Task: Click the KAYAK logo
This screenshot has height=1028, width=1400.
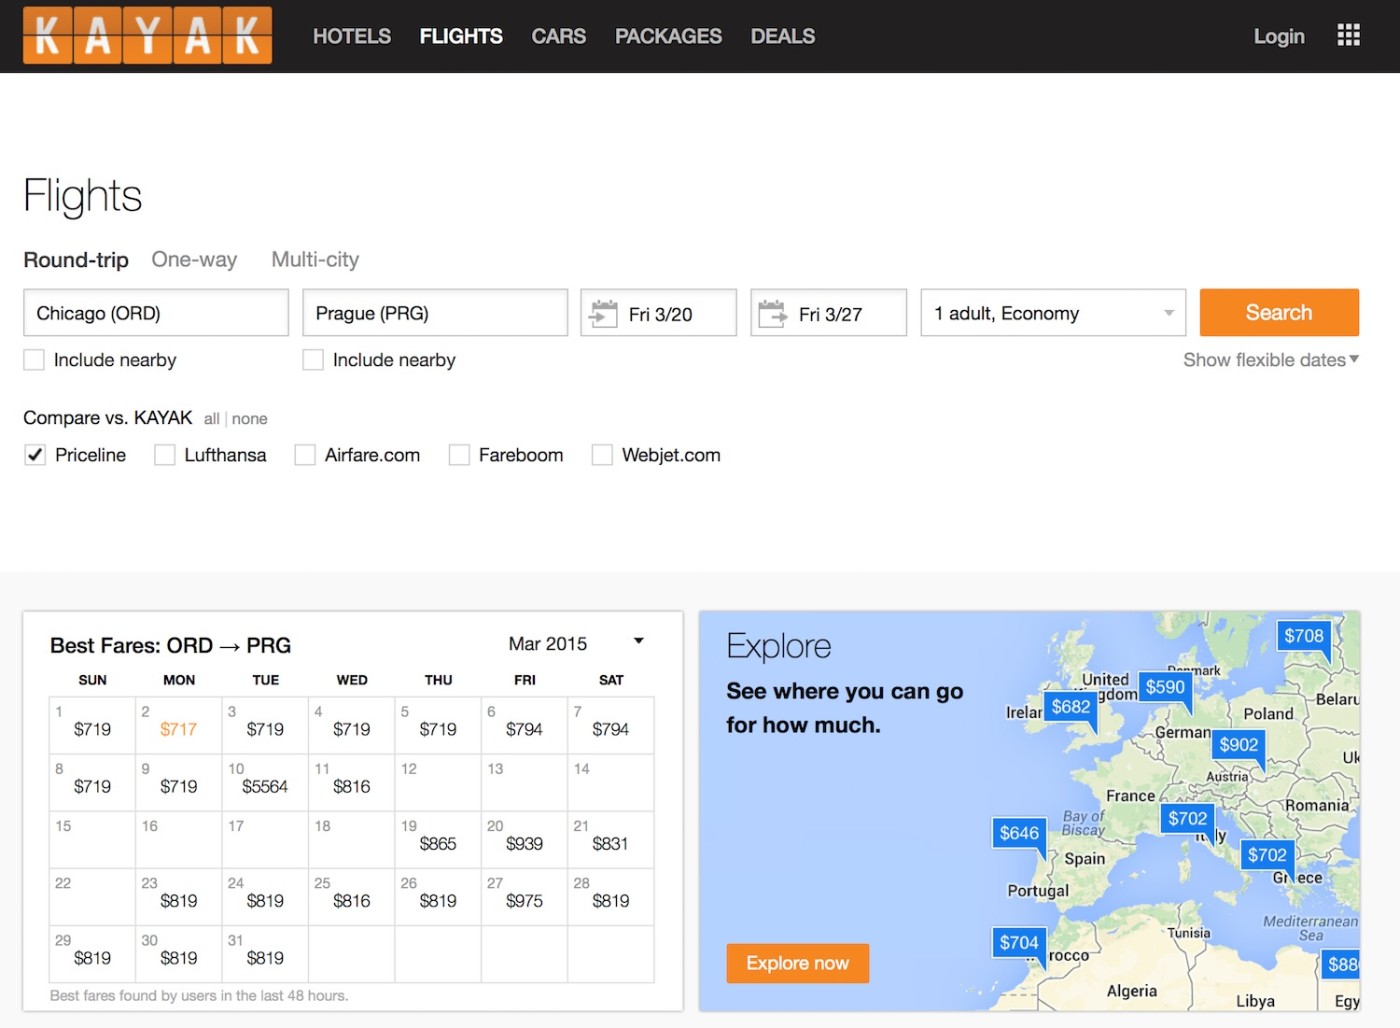Action: (x=147, y=35)
